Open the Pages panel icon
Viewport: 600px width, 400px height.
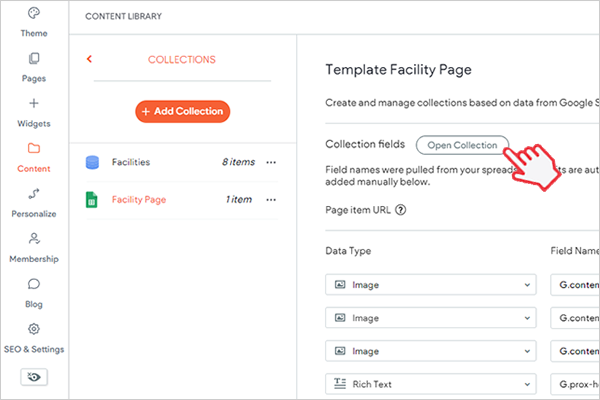[34, 59]
